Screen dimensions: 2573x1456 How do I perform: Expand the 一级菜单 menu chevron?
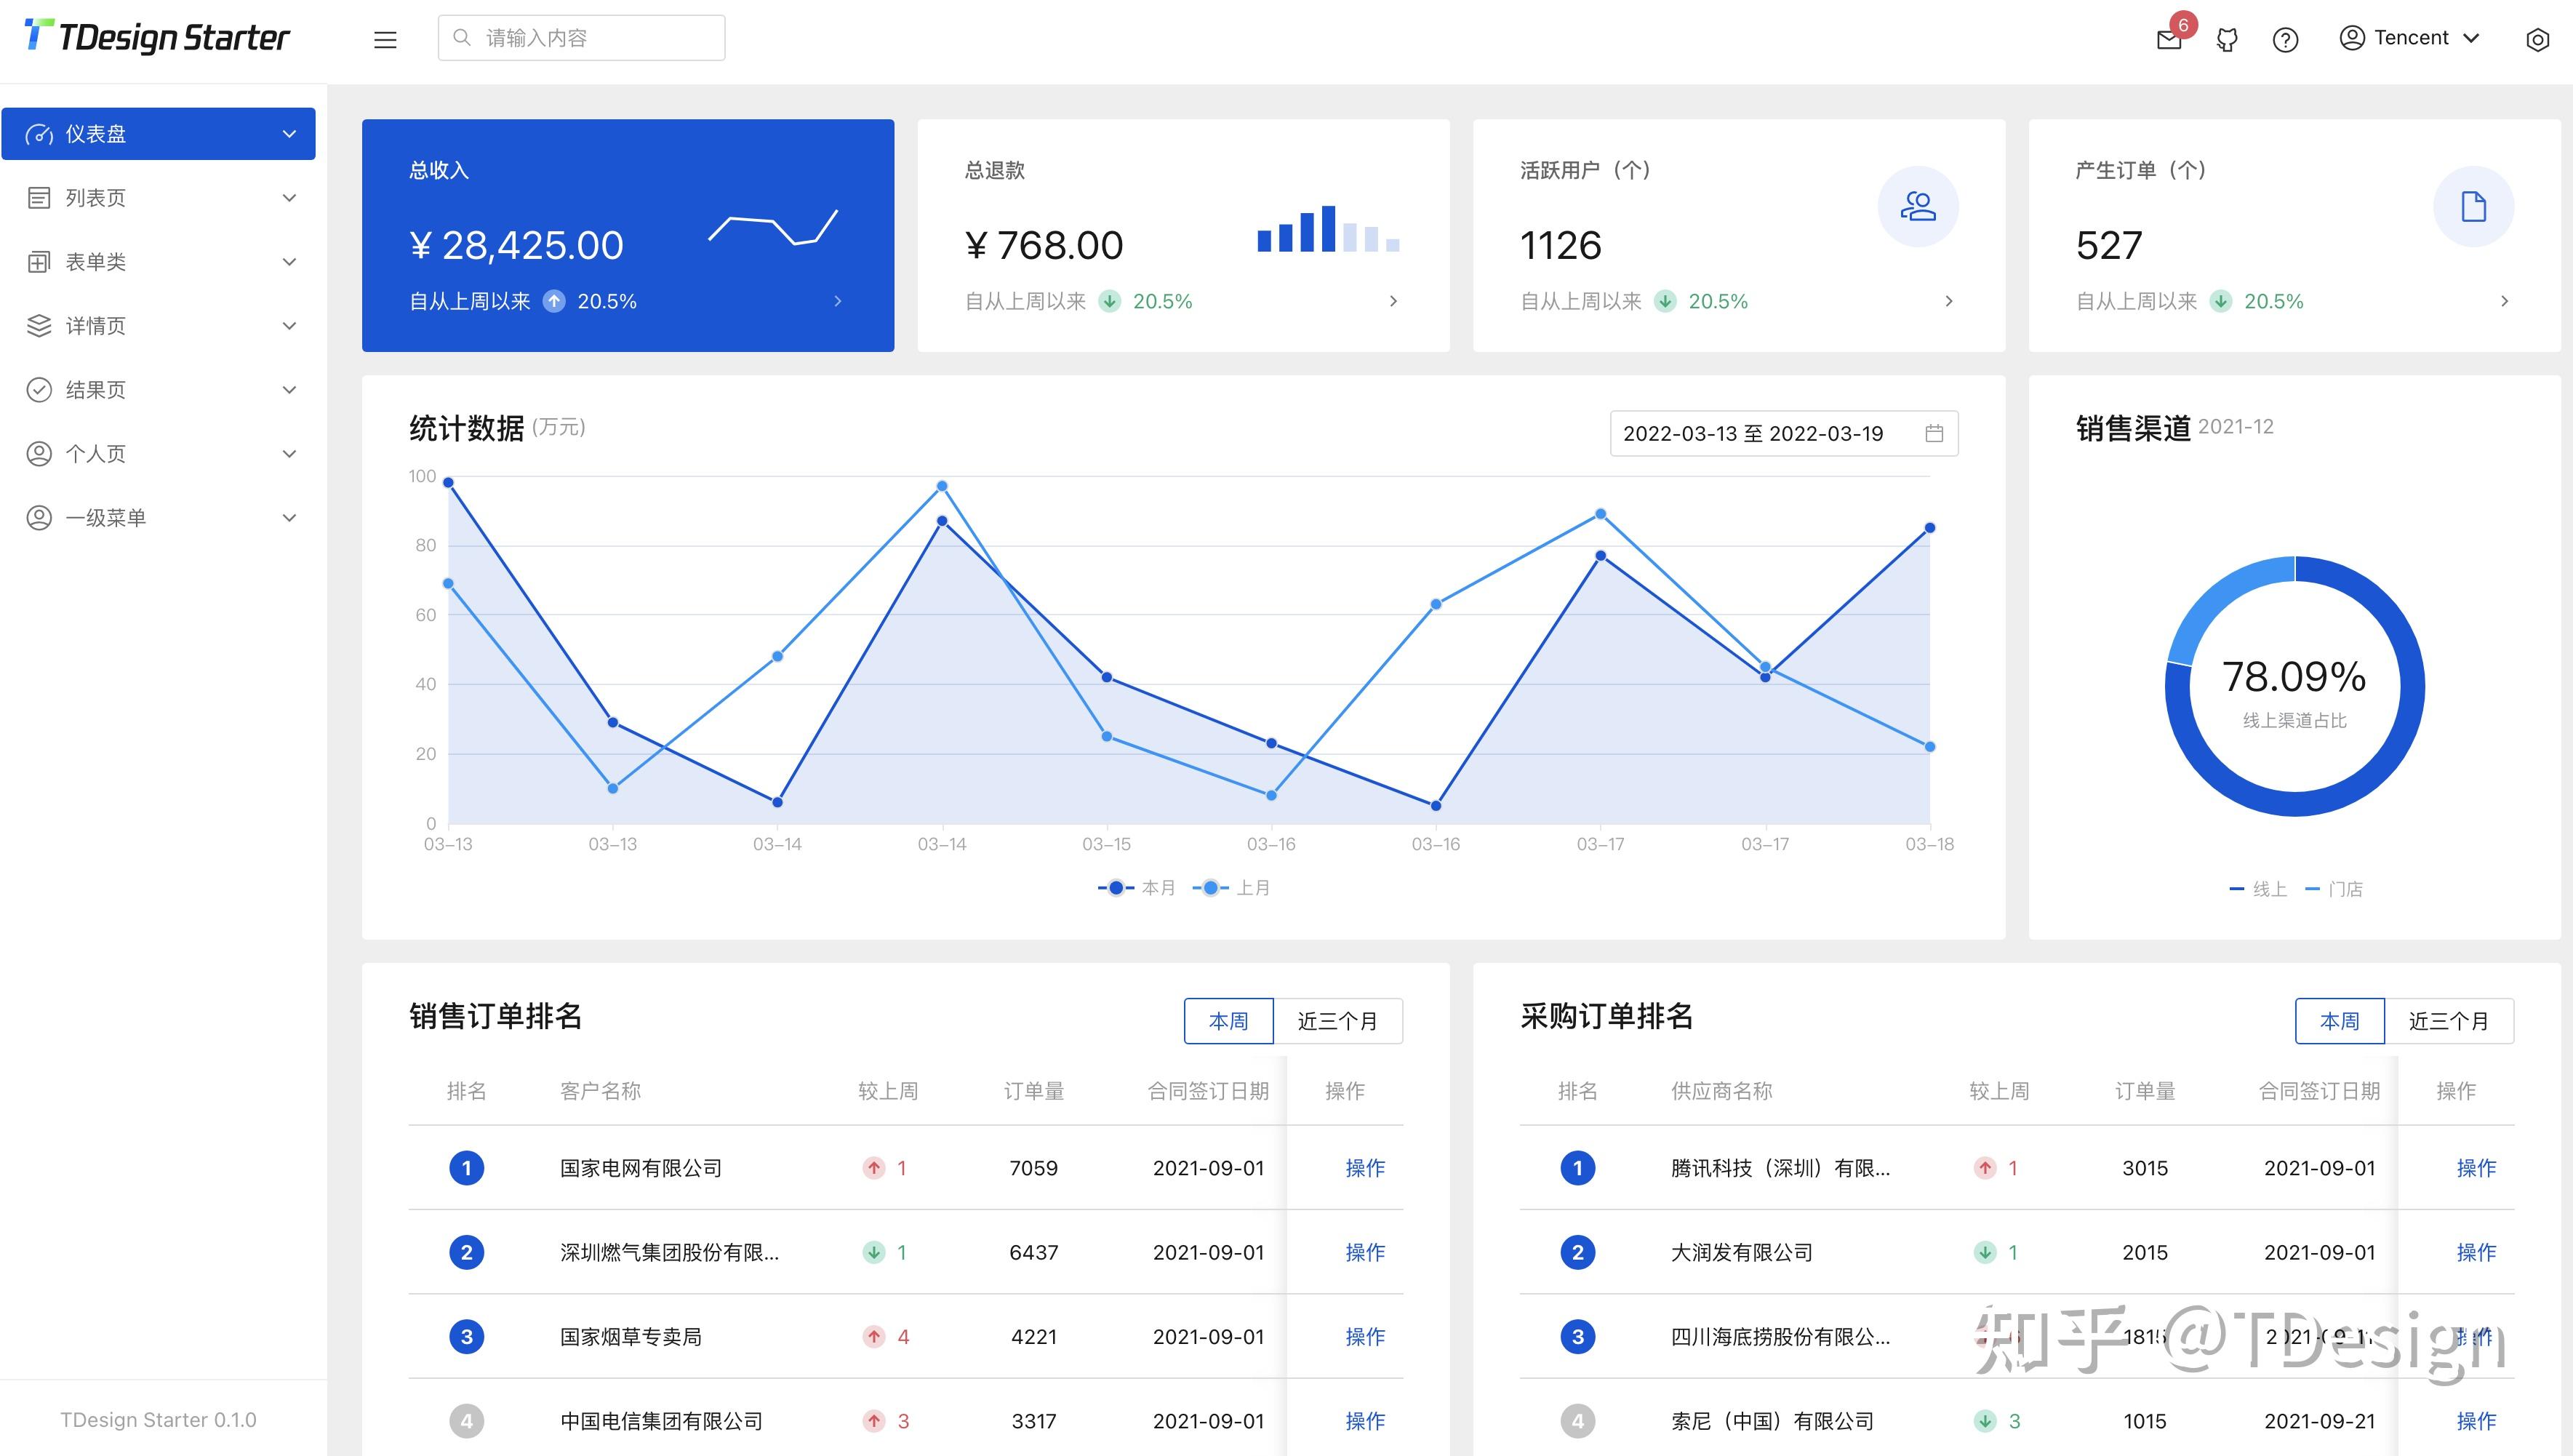pos(289,518)
